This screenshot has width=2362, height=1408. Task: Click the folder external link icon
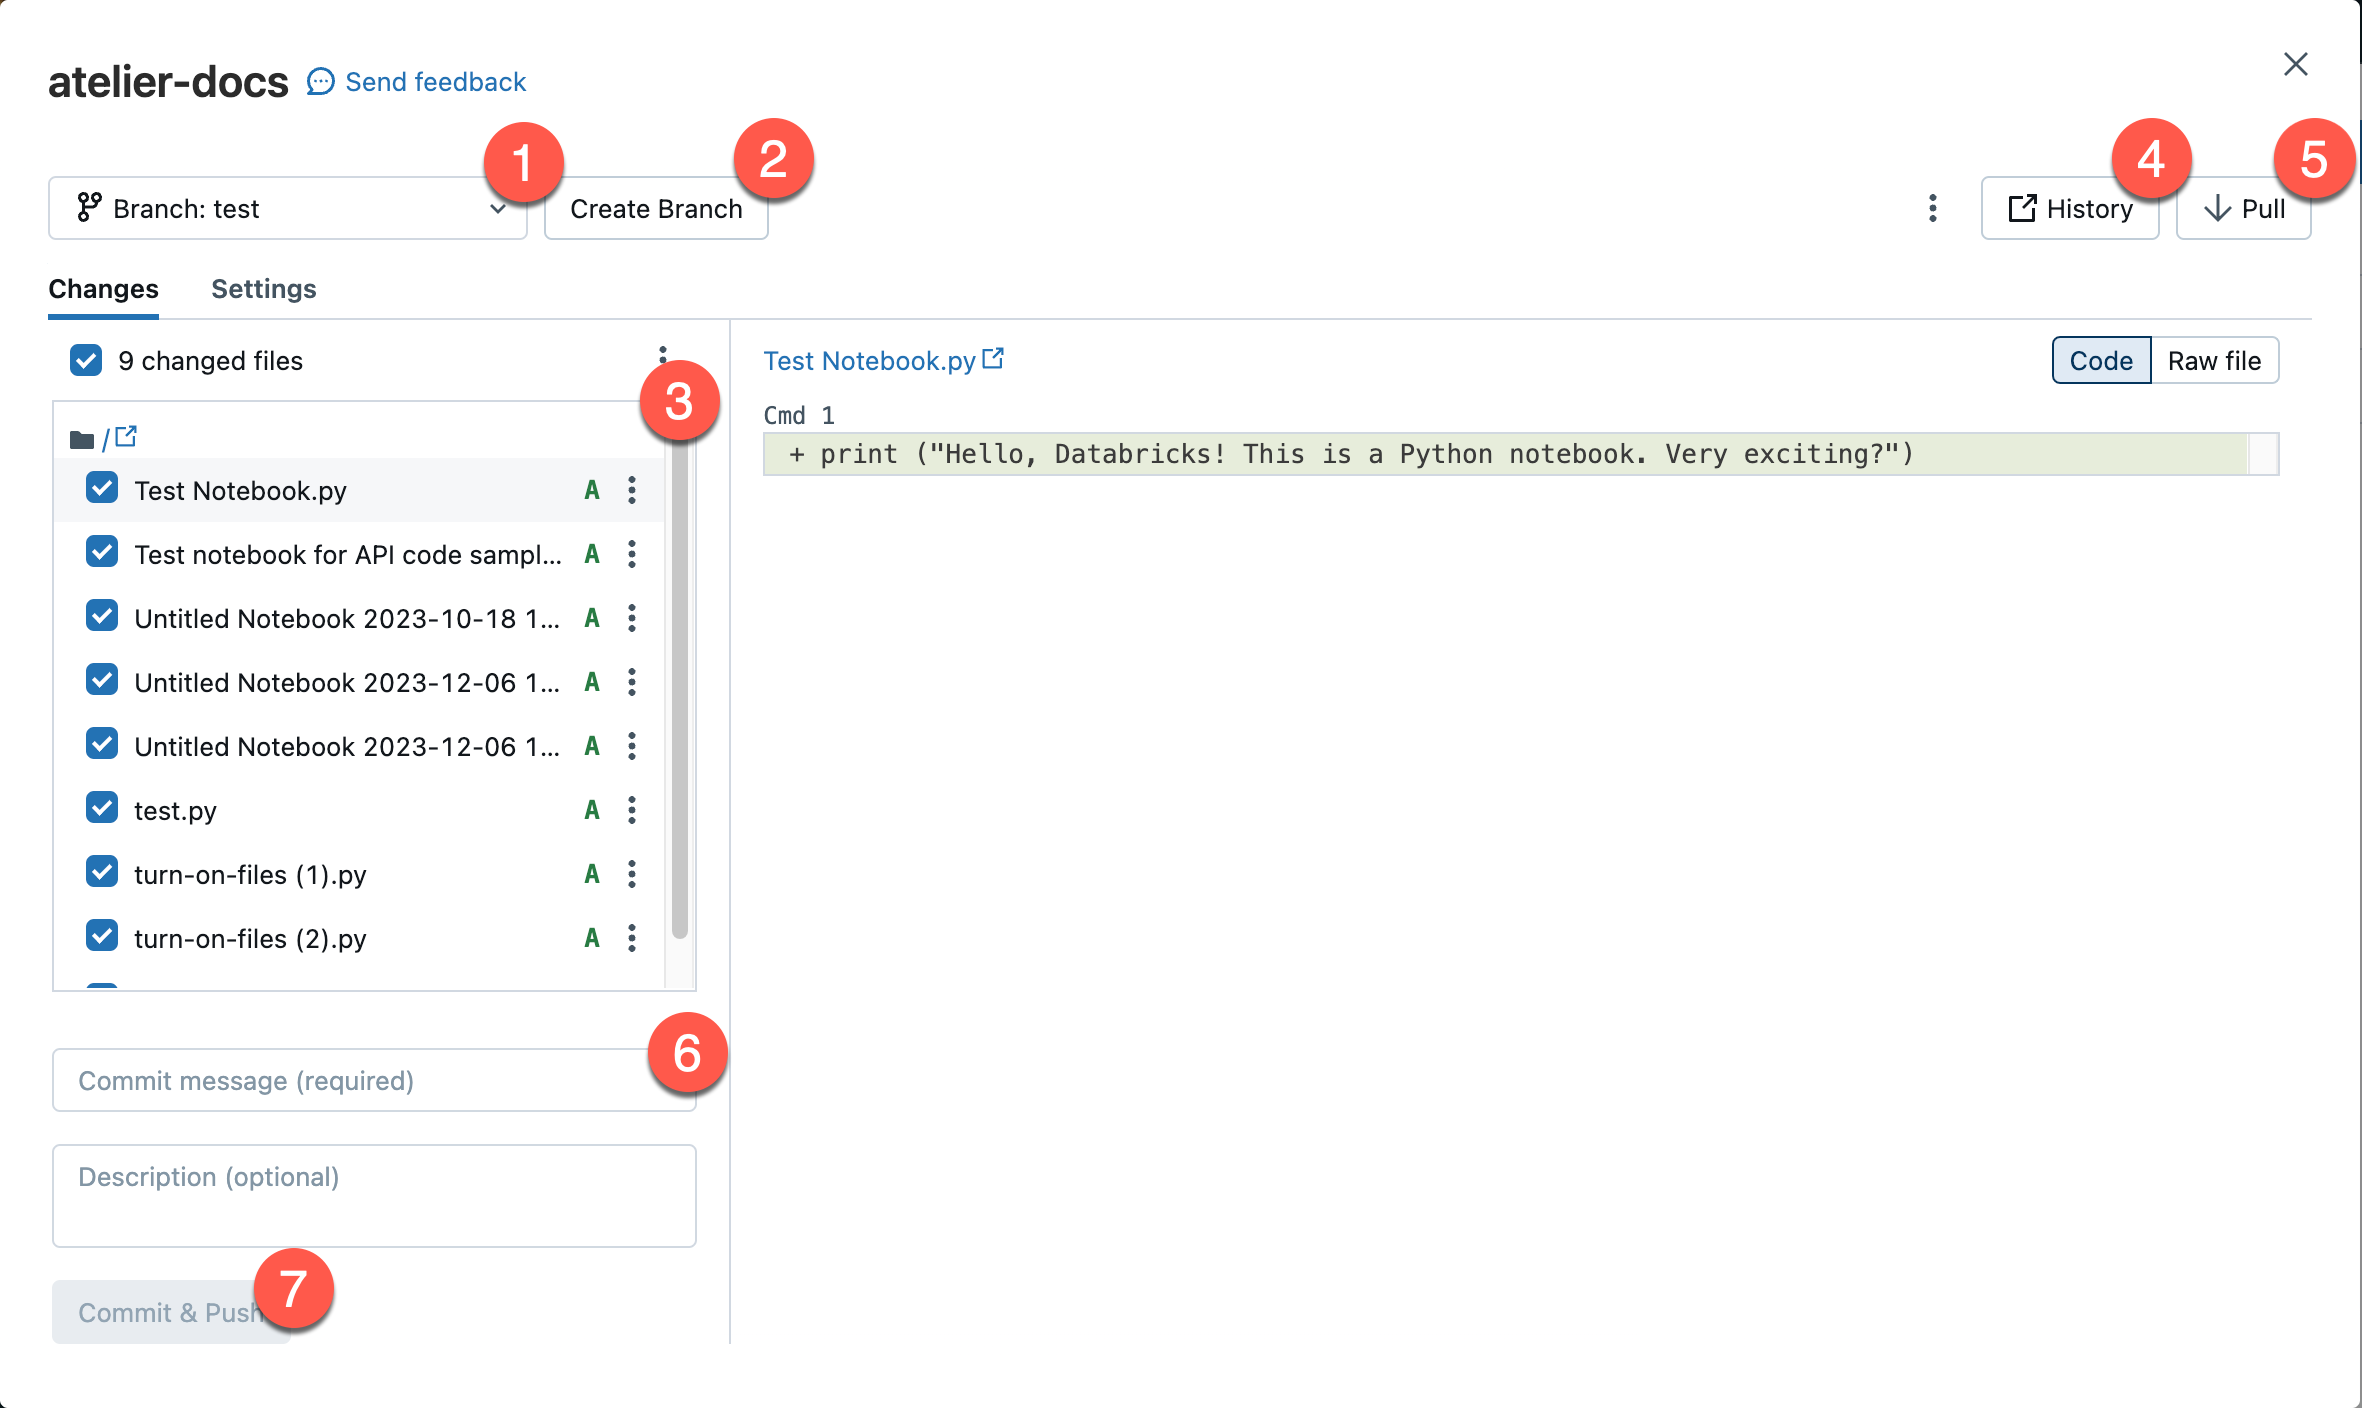coord(126,436)
